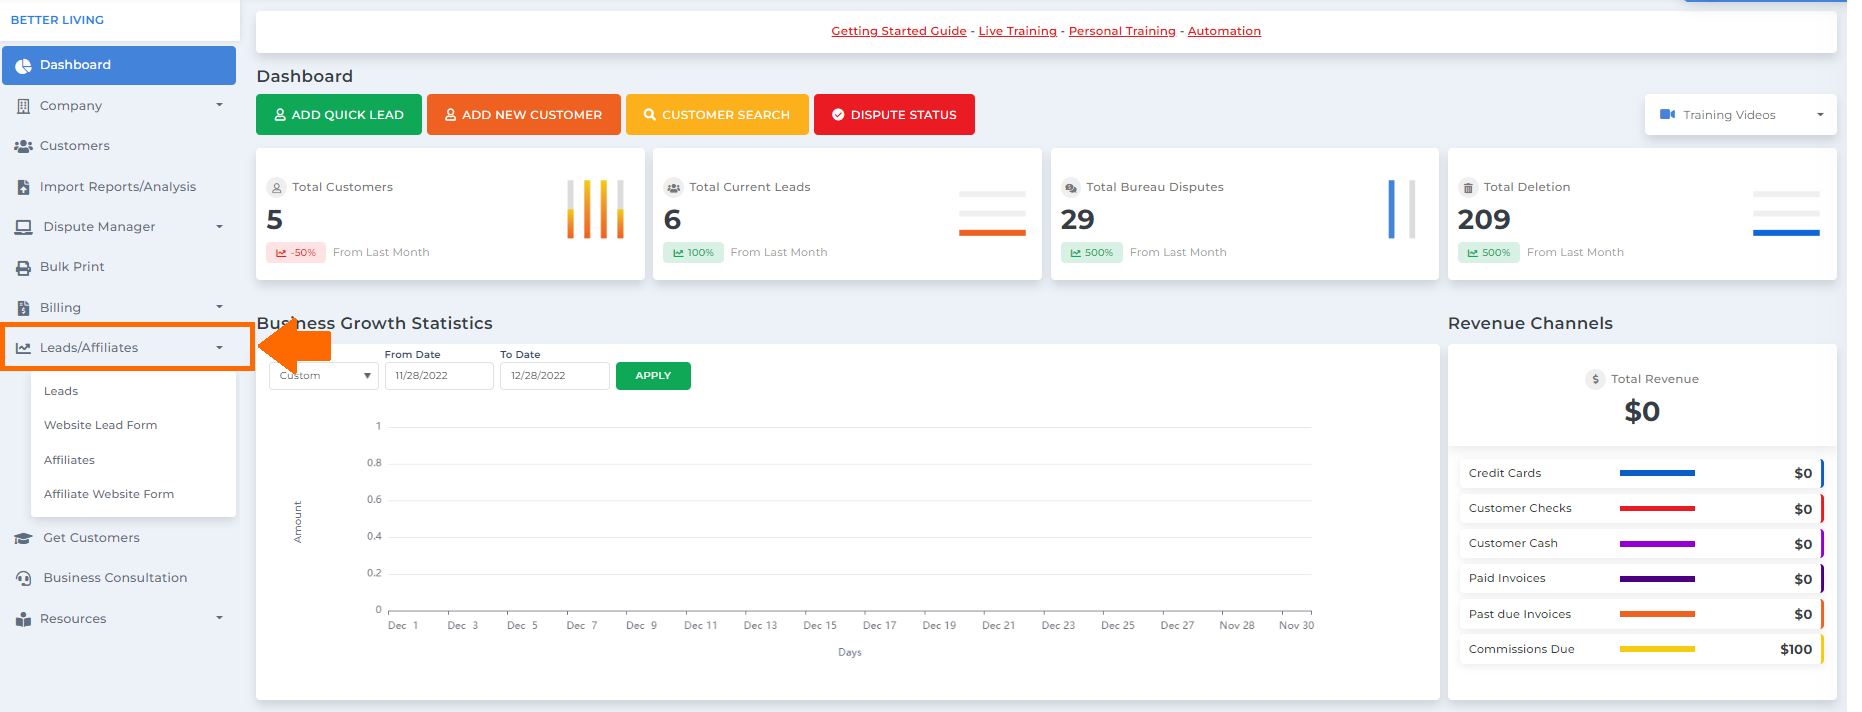Open the Training Videos dropdown
Image resolution: width=1862 pixels, height=712 pixels.
(x=1741, y=115)
